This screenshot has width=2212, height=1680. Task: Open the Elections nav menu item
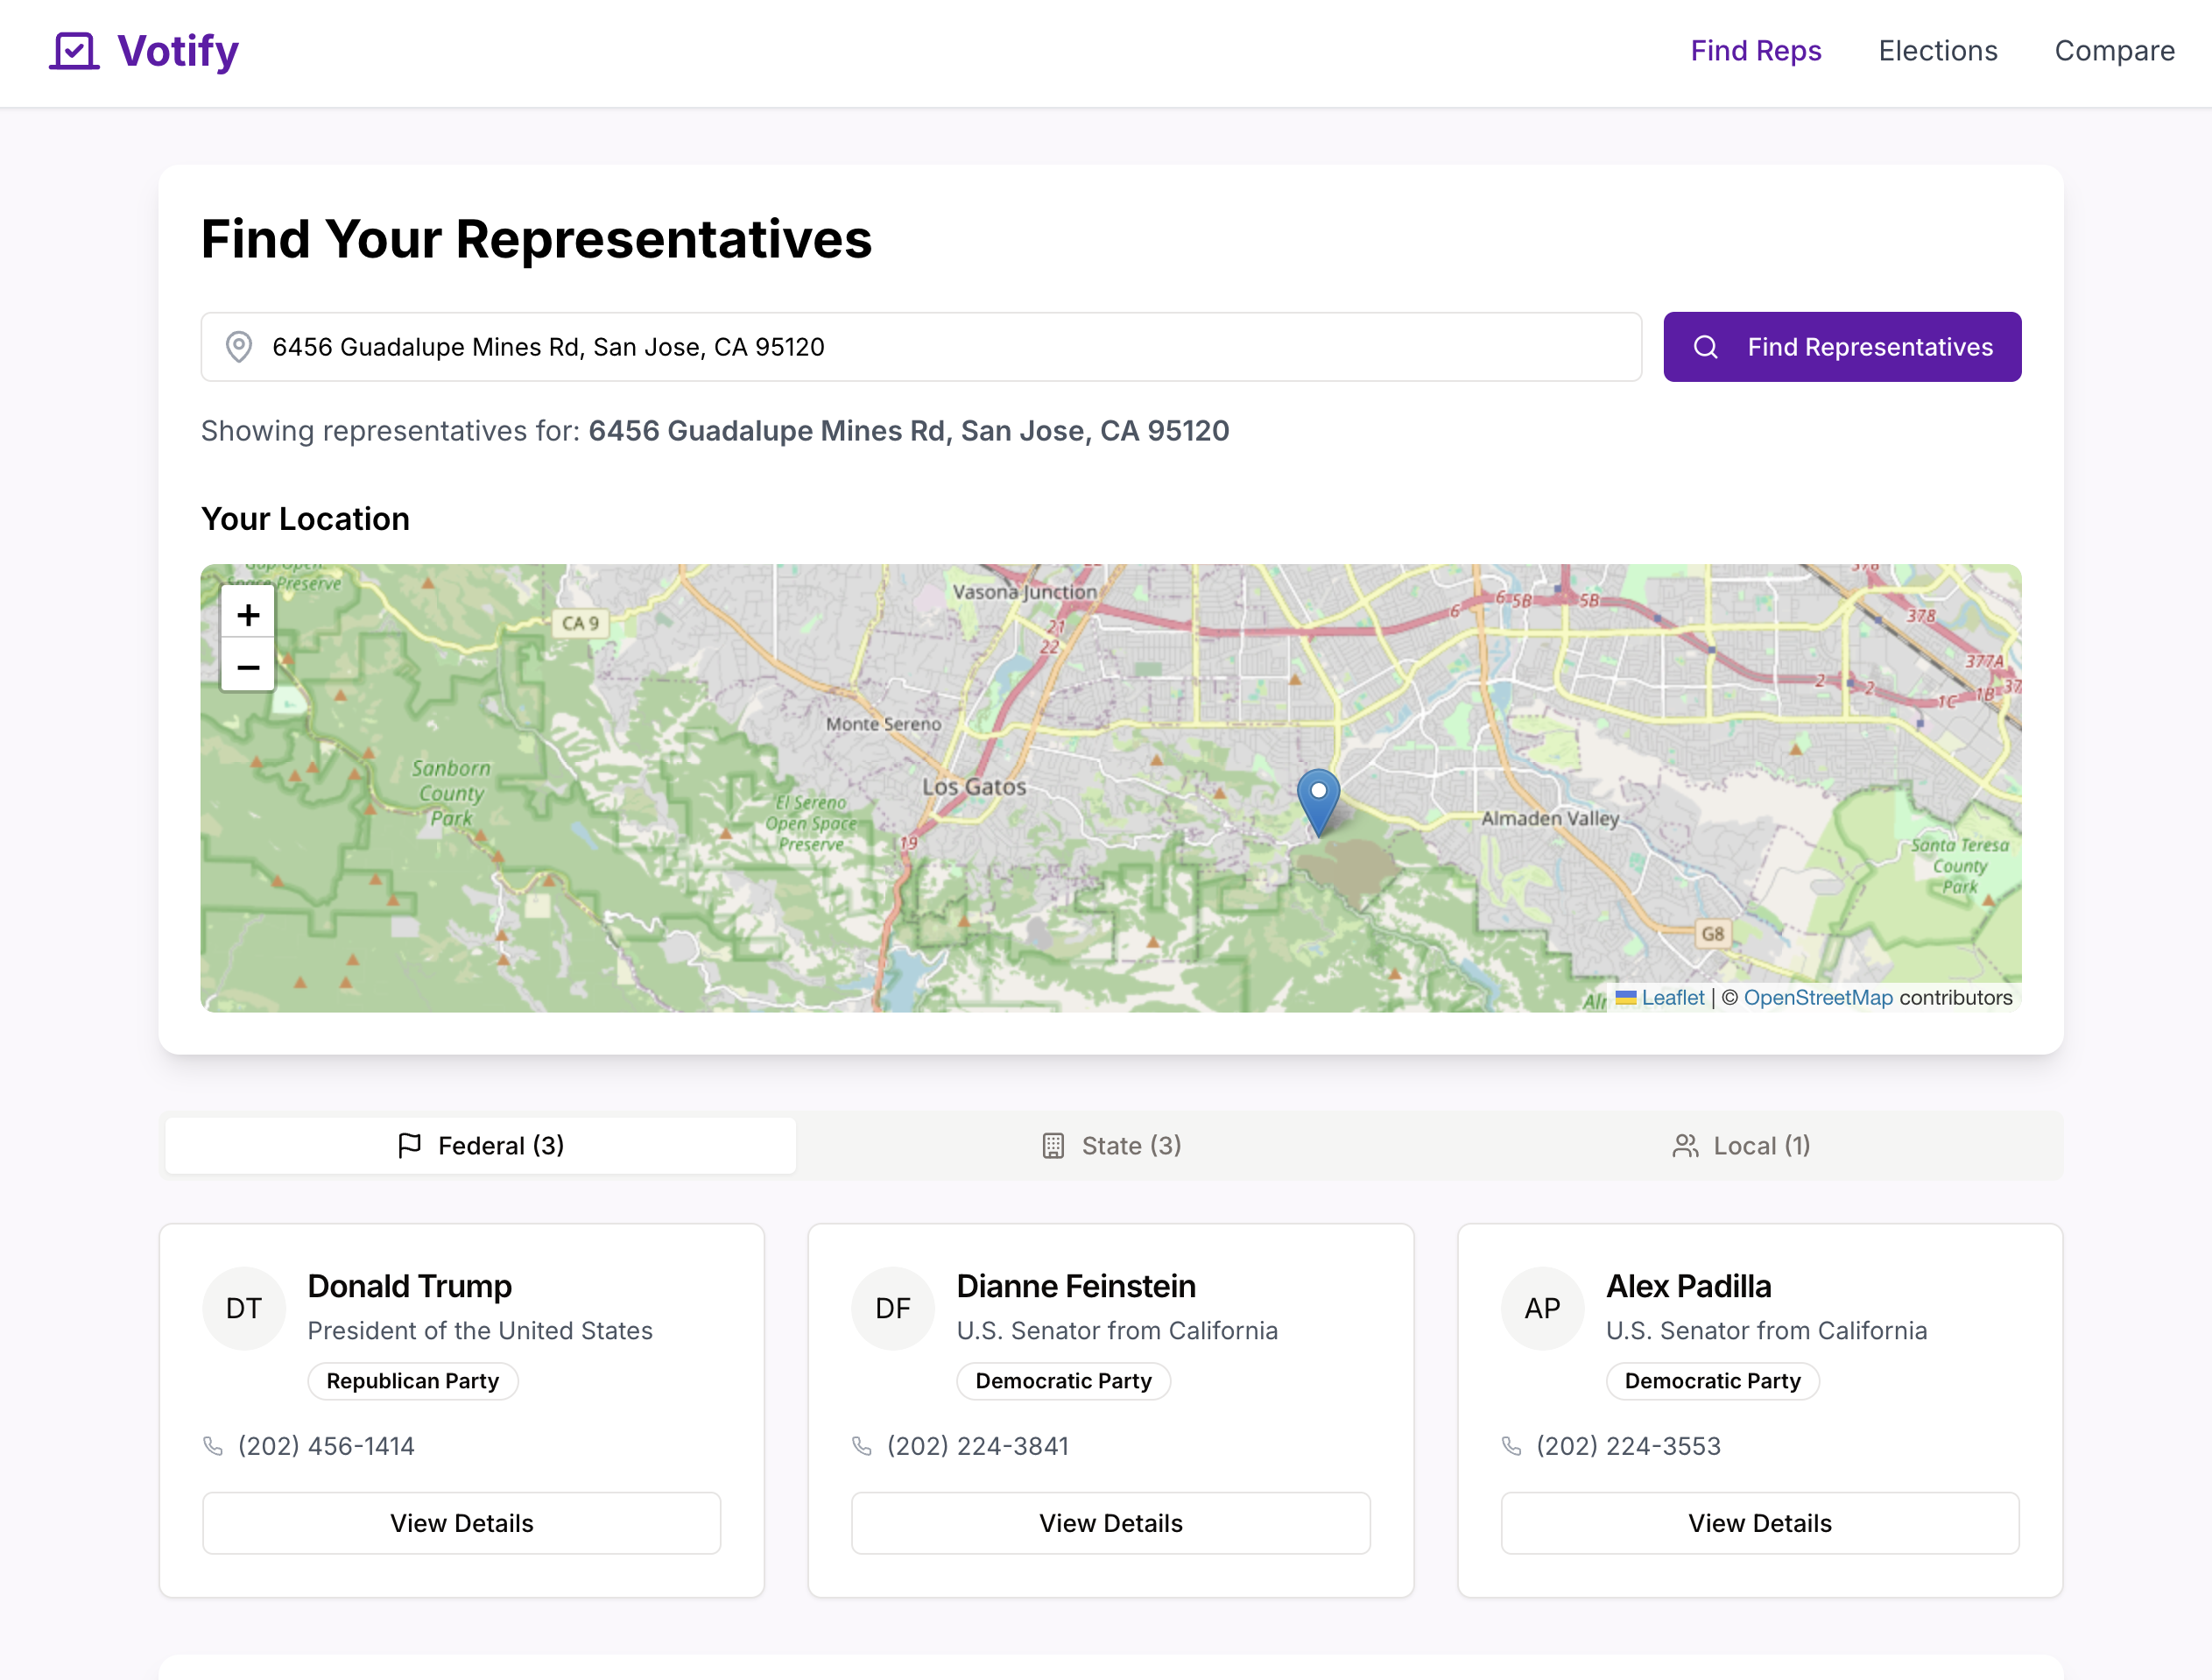click(1937, 51)
